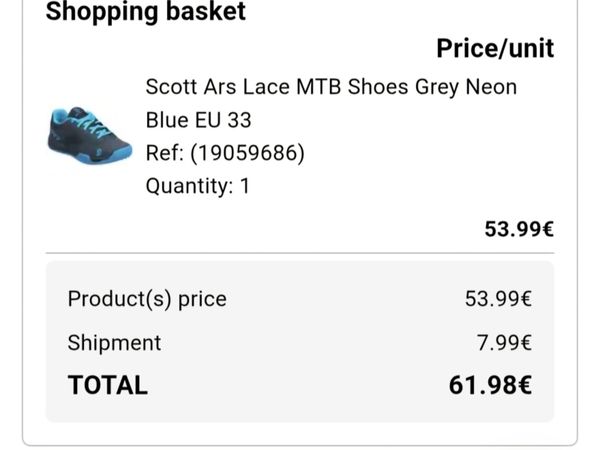Click the 7.99€ shipment cost
Viewport: 600px width, 450px height.
click(x=504, y=342)
